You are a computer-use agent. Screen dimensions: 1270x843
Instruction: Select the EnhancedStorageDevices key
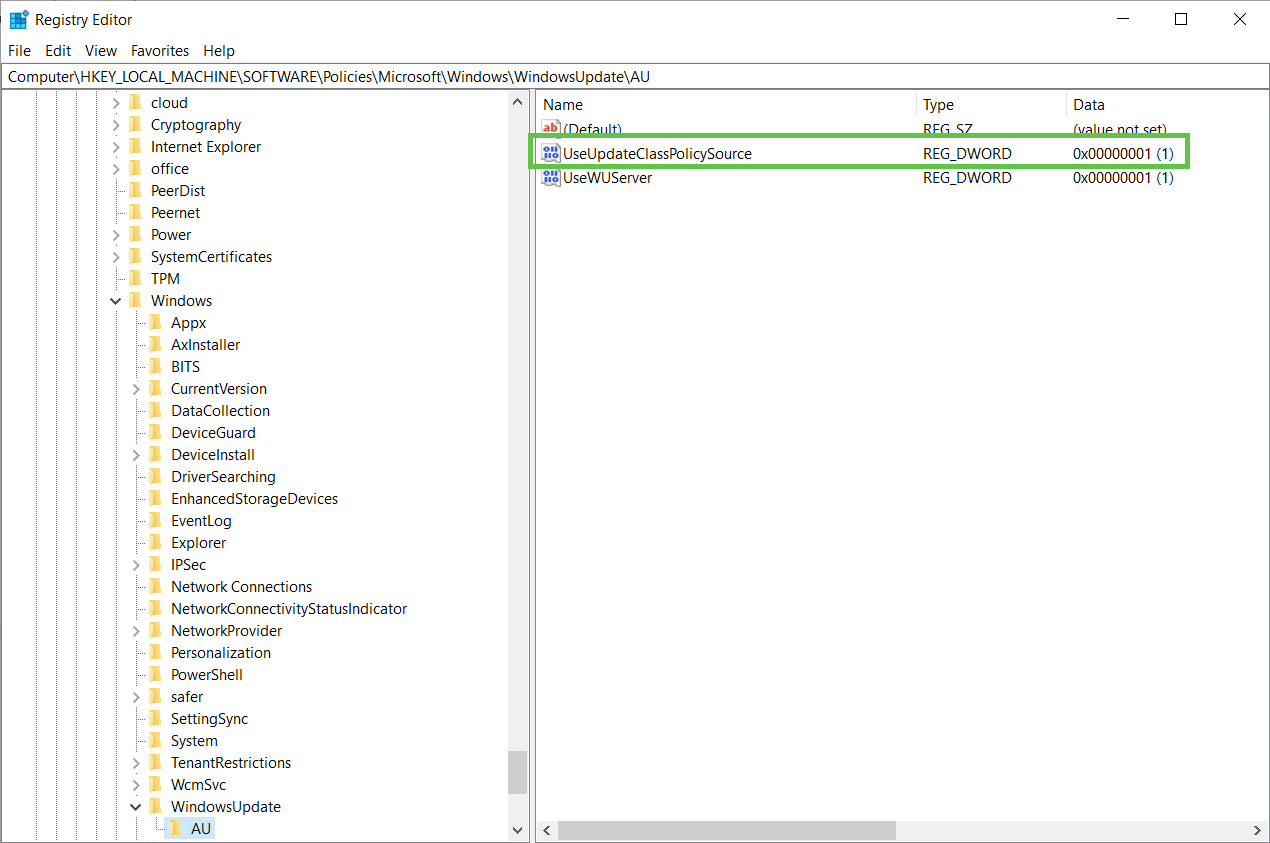click(x=254, y=498)
